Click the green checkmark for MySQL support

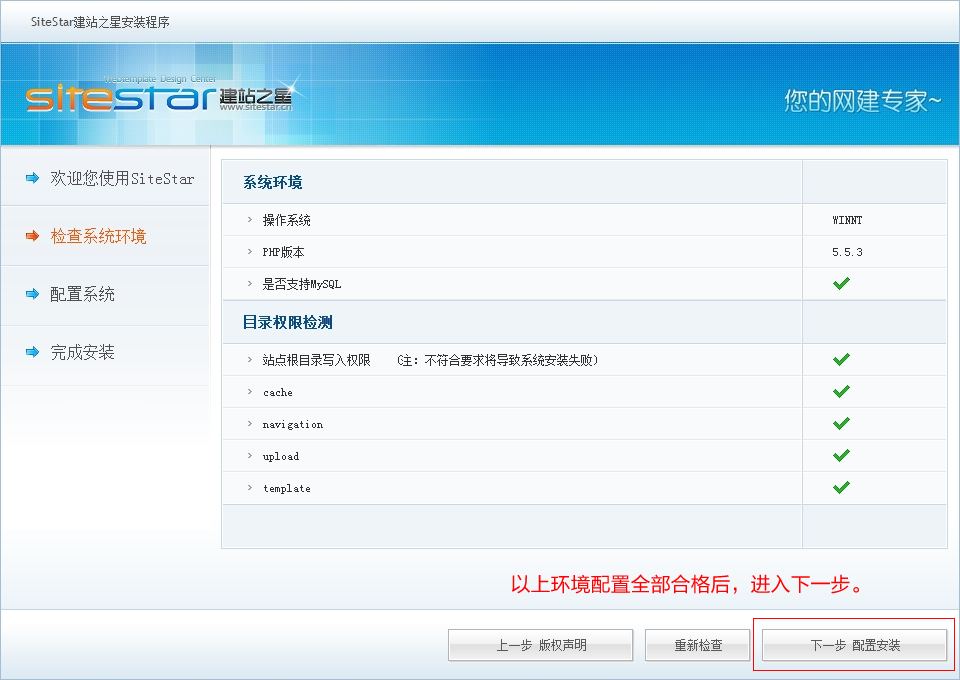[841, 284]
